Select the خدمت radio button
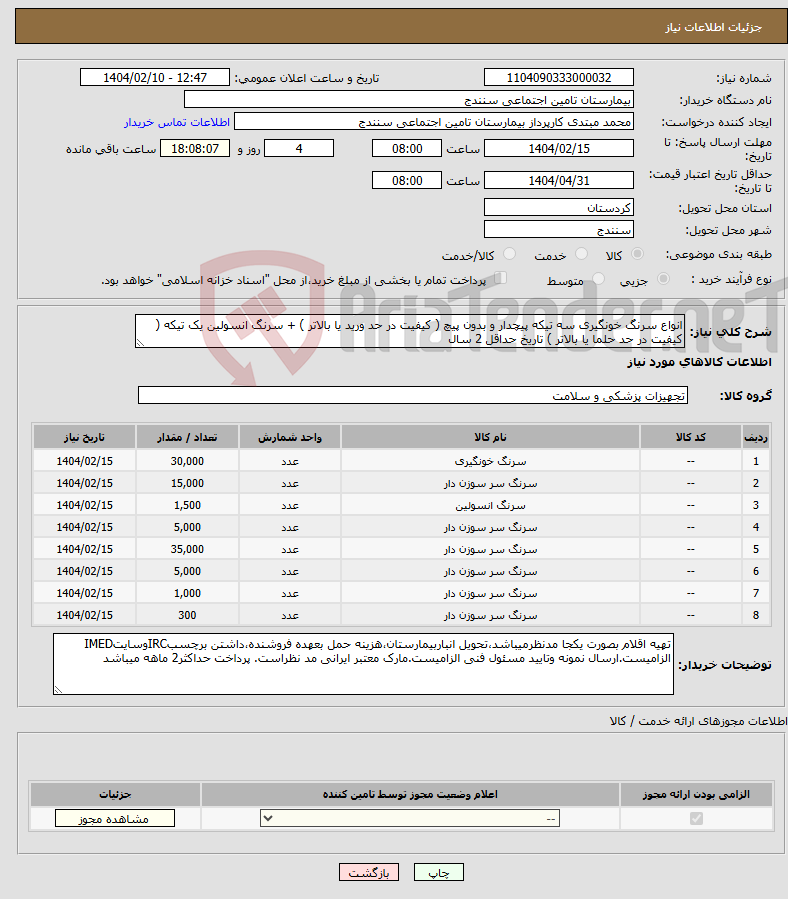 (581, 254)
